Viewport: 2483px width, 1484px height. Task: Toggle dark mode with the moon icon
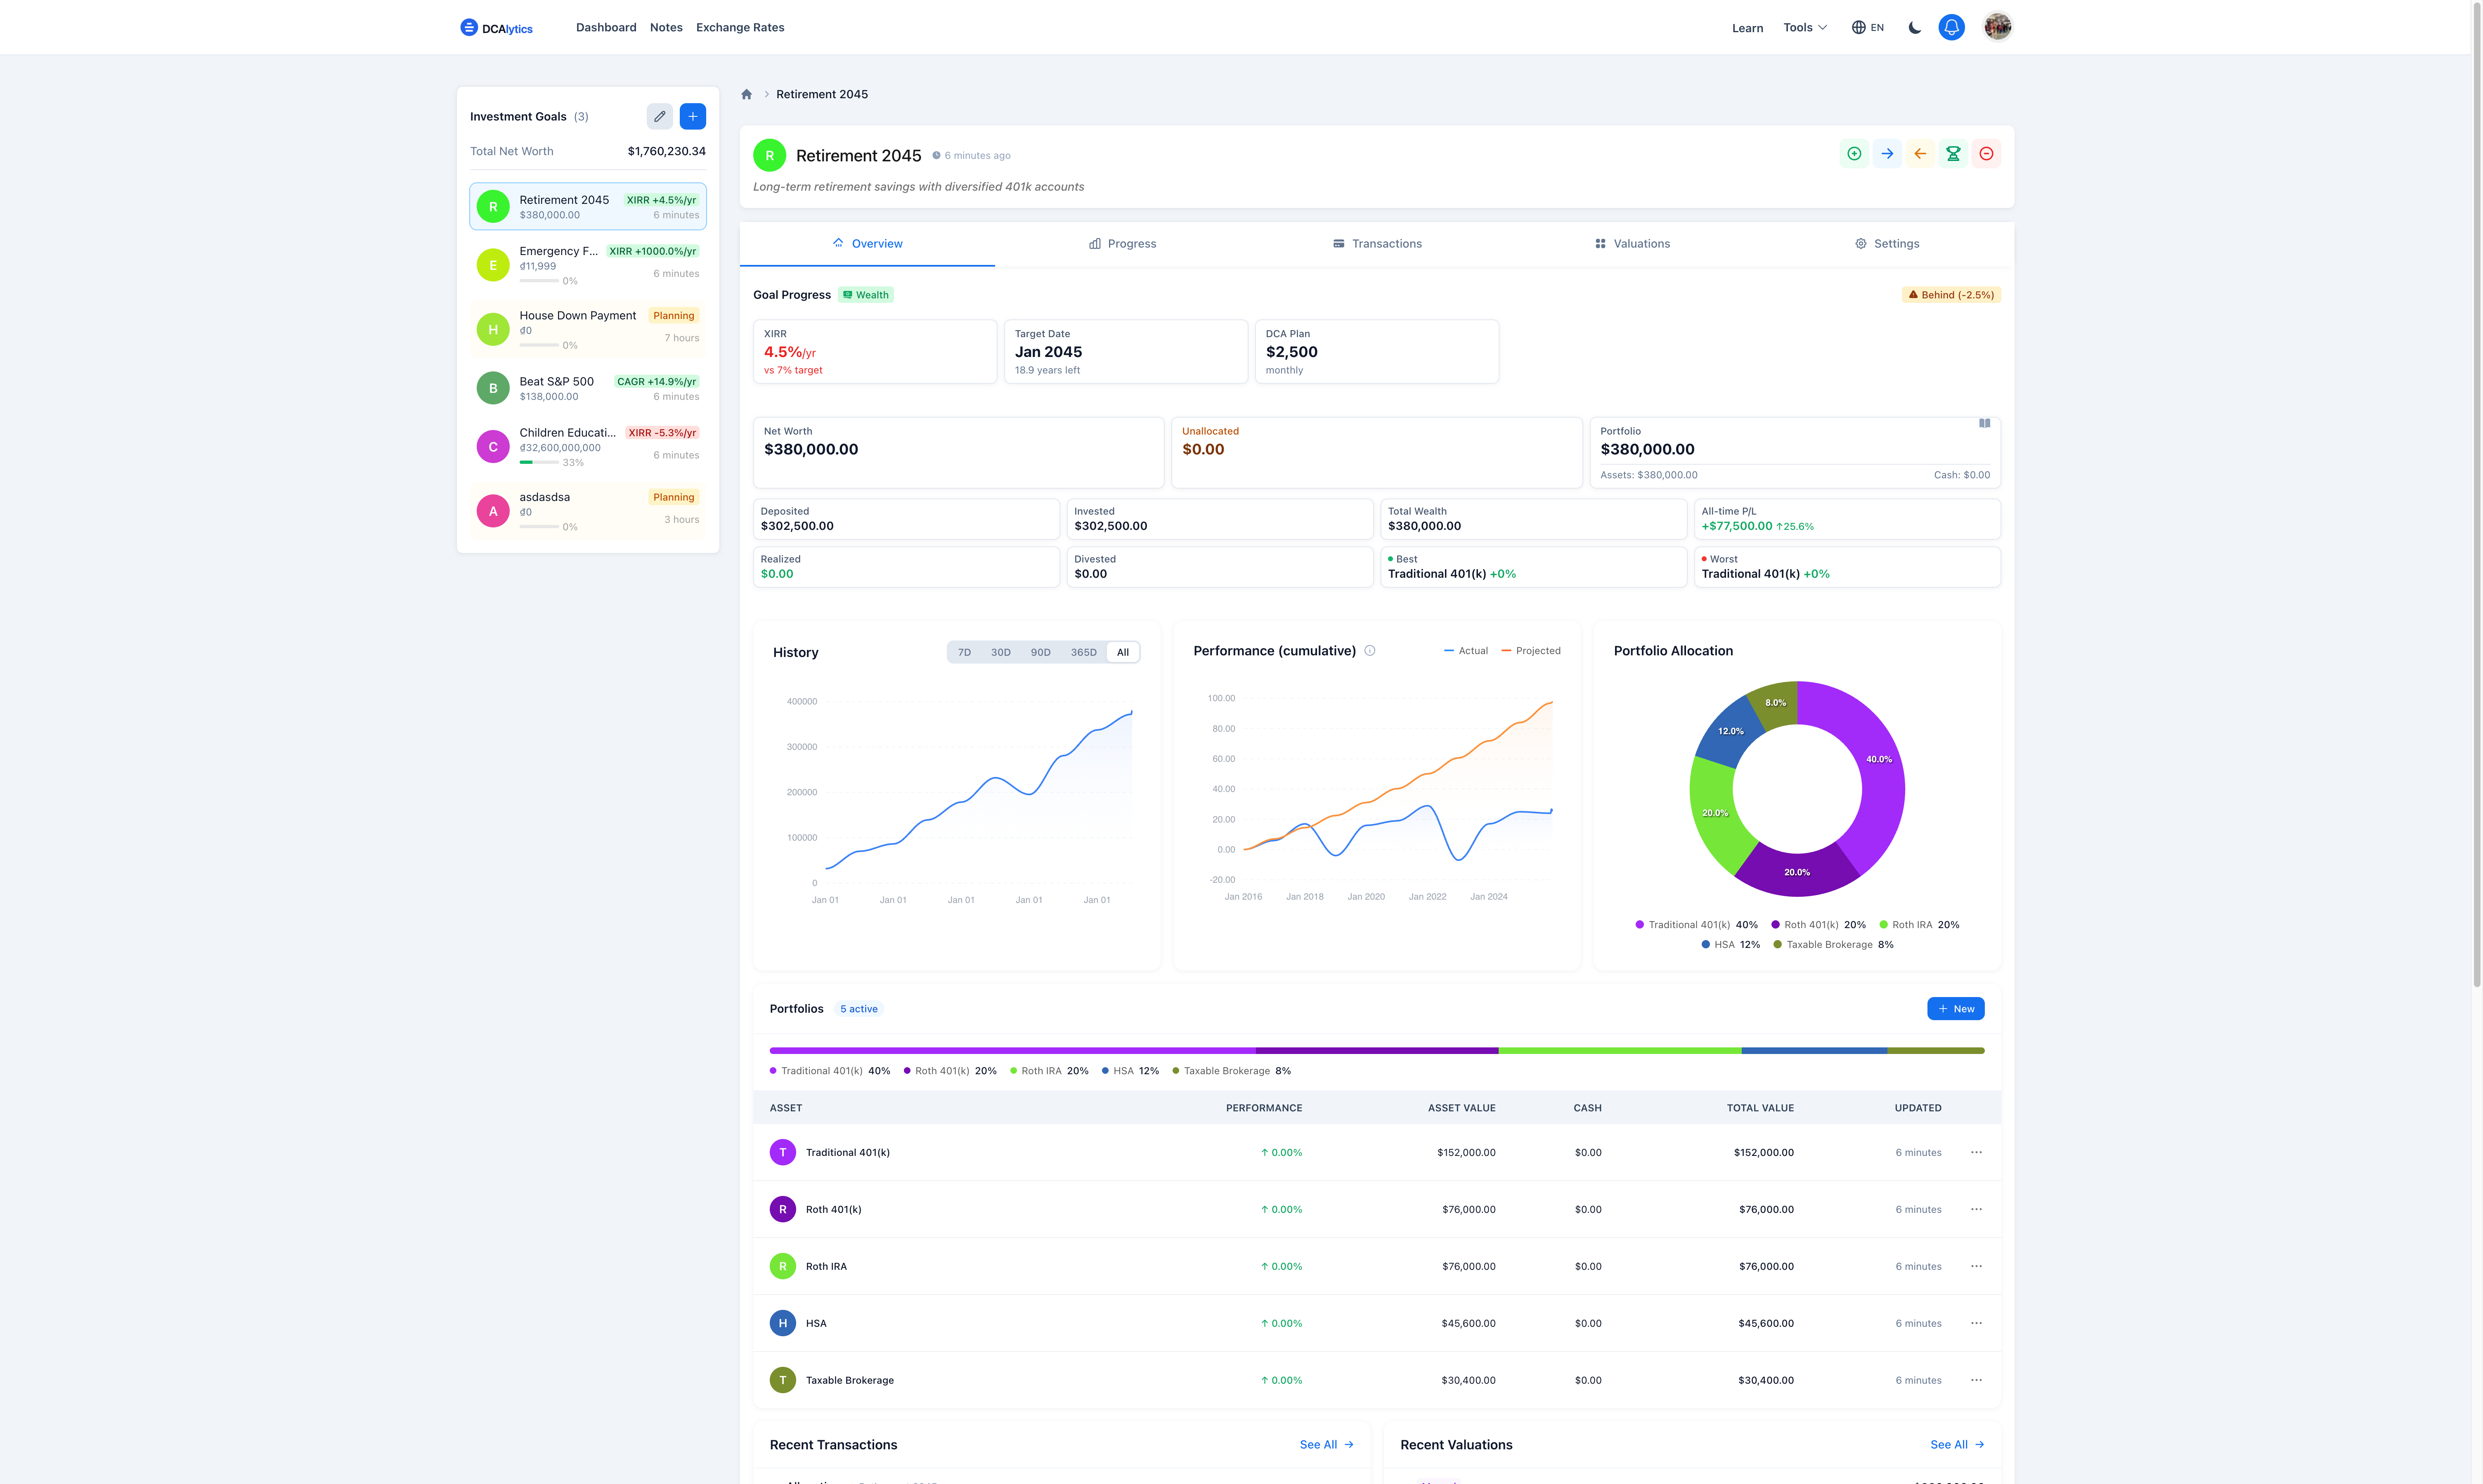[x=1914, y=27]
